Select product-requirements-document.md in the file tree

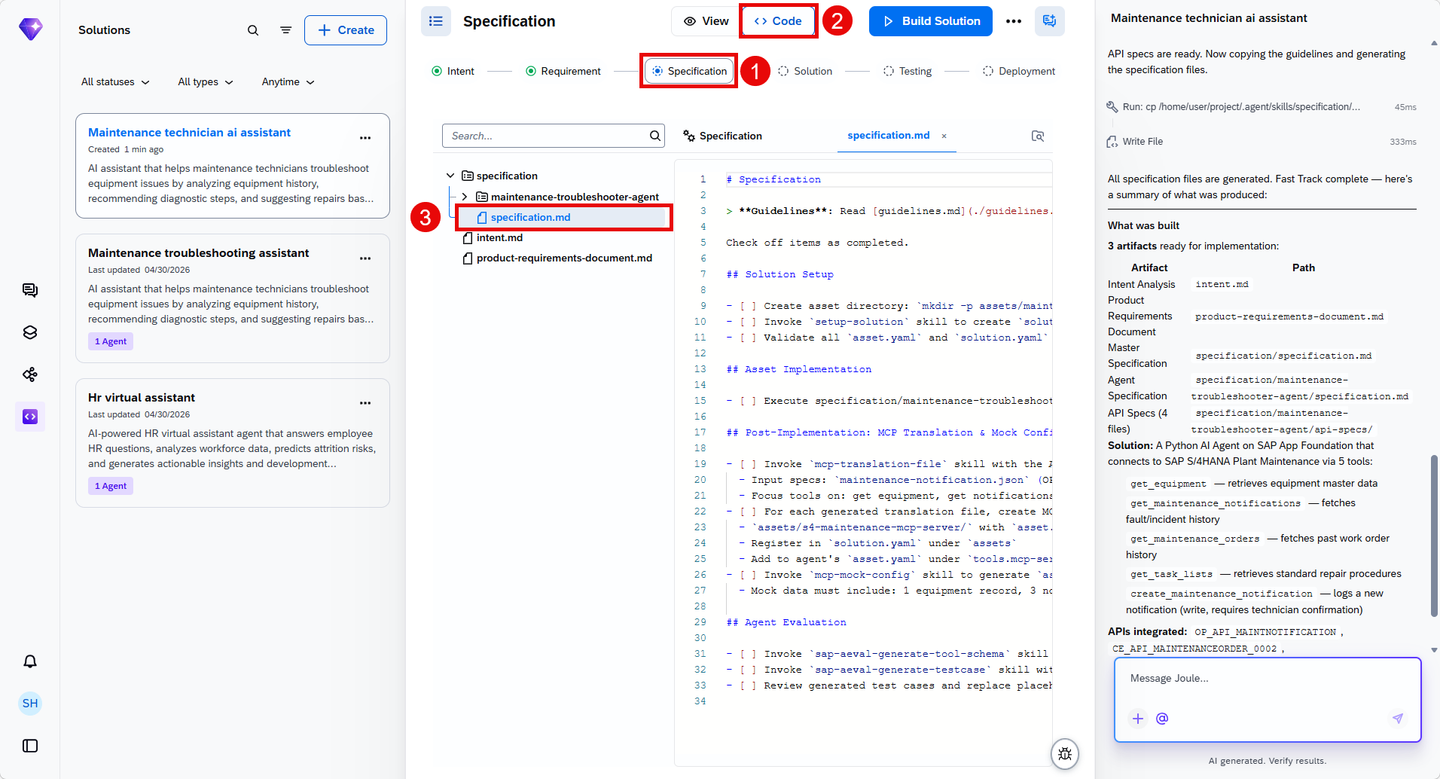pos(557,258)
